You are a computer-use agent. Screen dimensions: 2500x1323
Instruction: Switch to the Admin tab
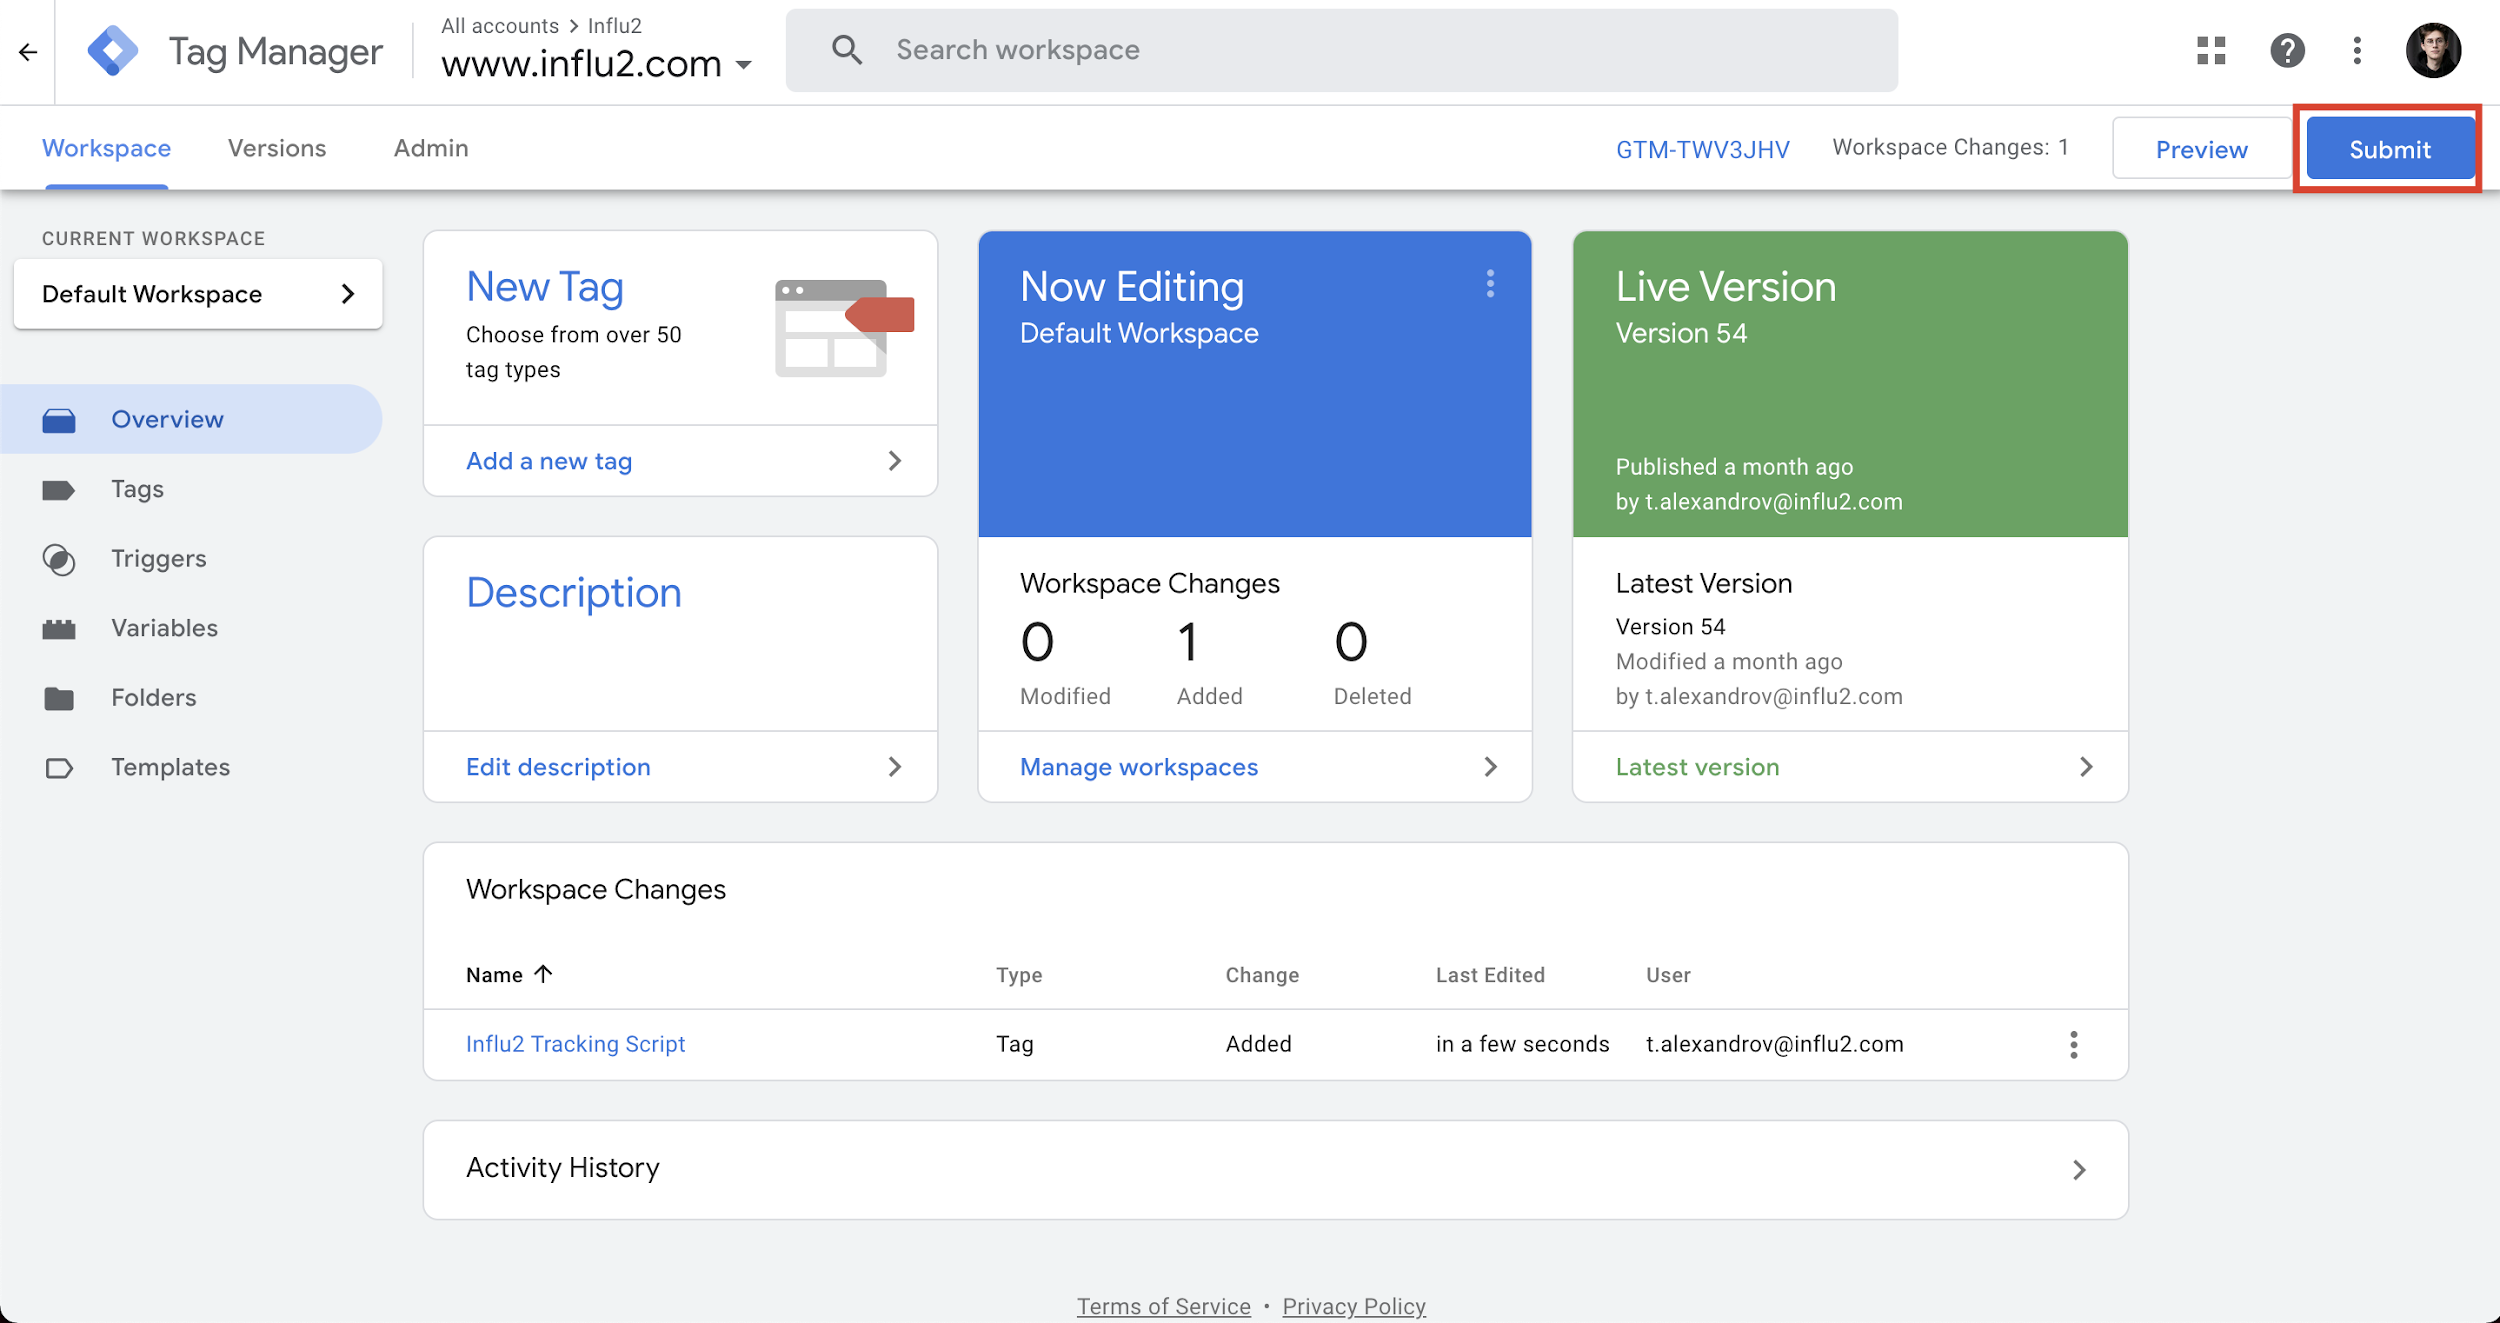pyautogui.click(x=430, y=148)
